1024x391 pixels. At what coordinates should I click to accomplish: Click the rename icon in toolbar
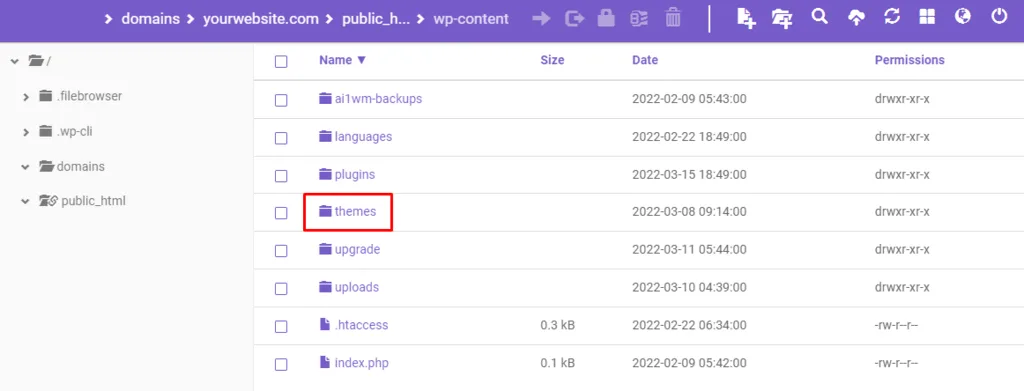click(639, 18)
